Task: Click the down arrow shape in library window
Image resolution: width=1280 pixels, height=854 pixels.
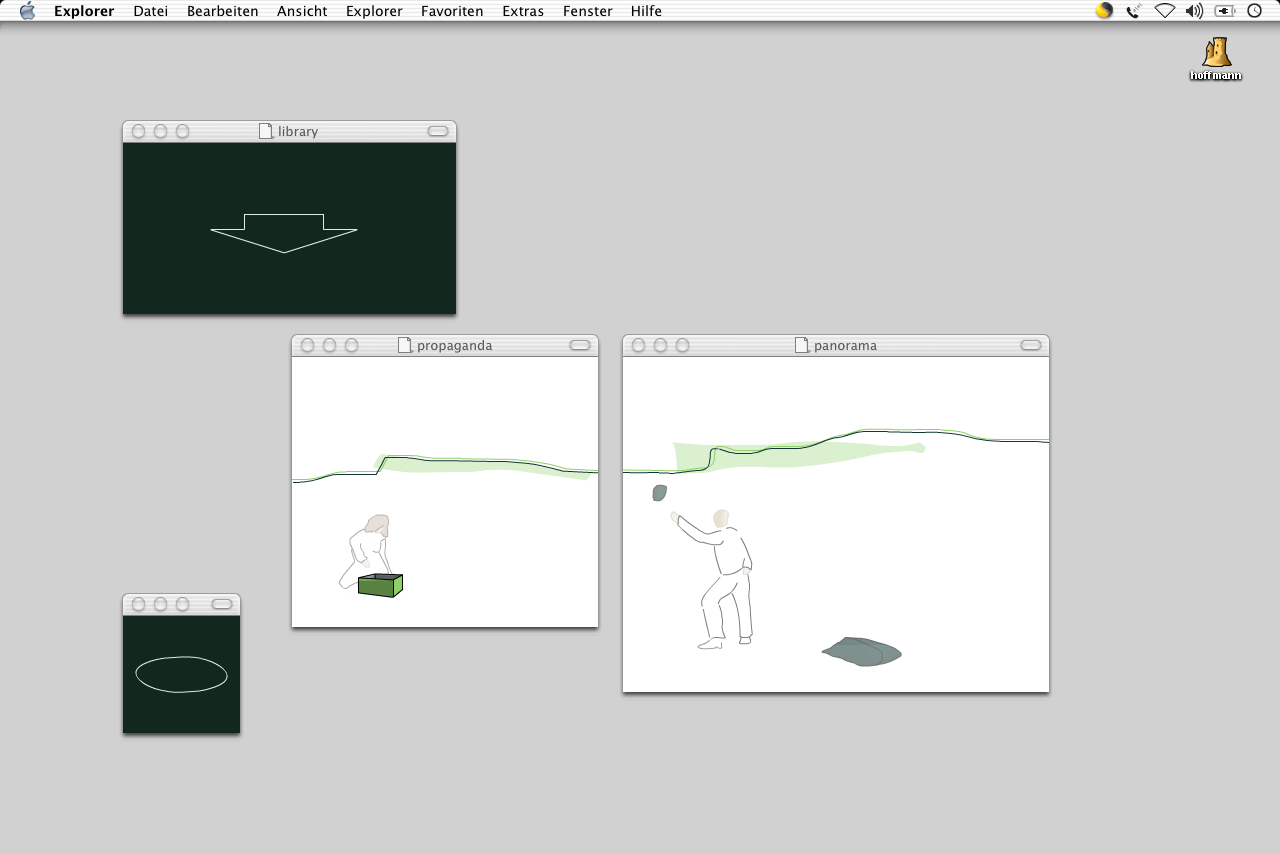Action: [284, 233]
